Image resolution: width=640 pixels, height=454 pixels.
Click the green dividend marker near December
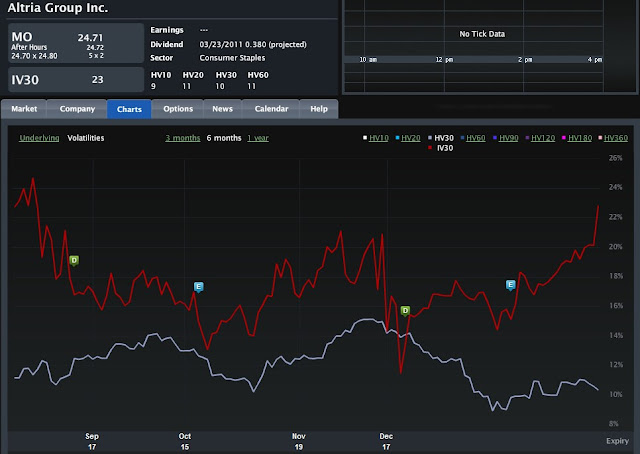coord(405,310)
